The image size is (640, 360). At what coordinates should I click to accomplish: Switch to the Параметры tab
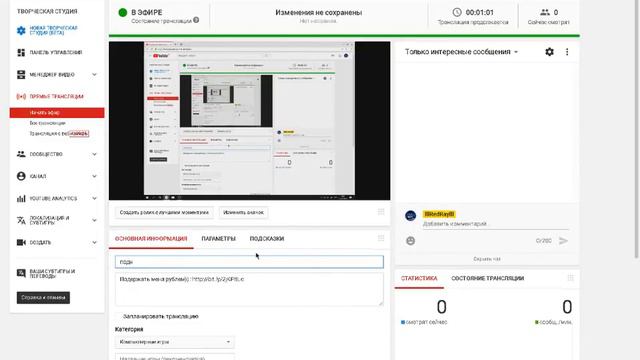(218, 238)
